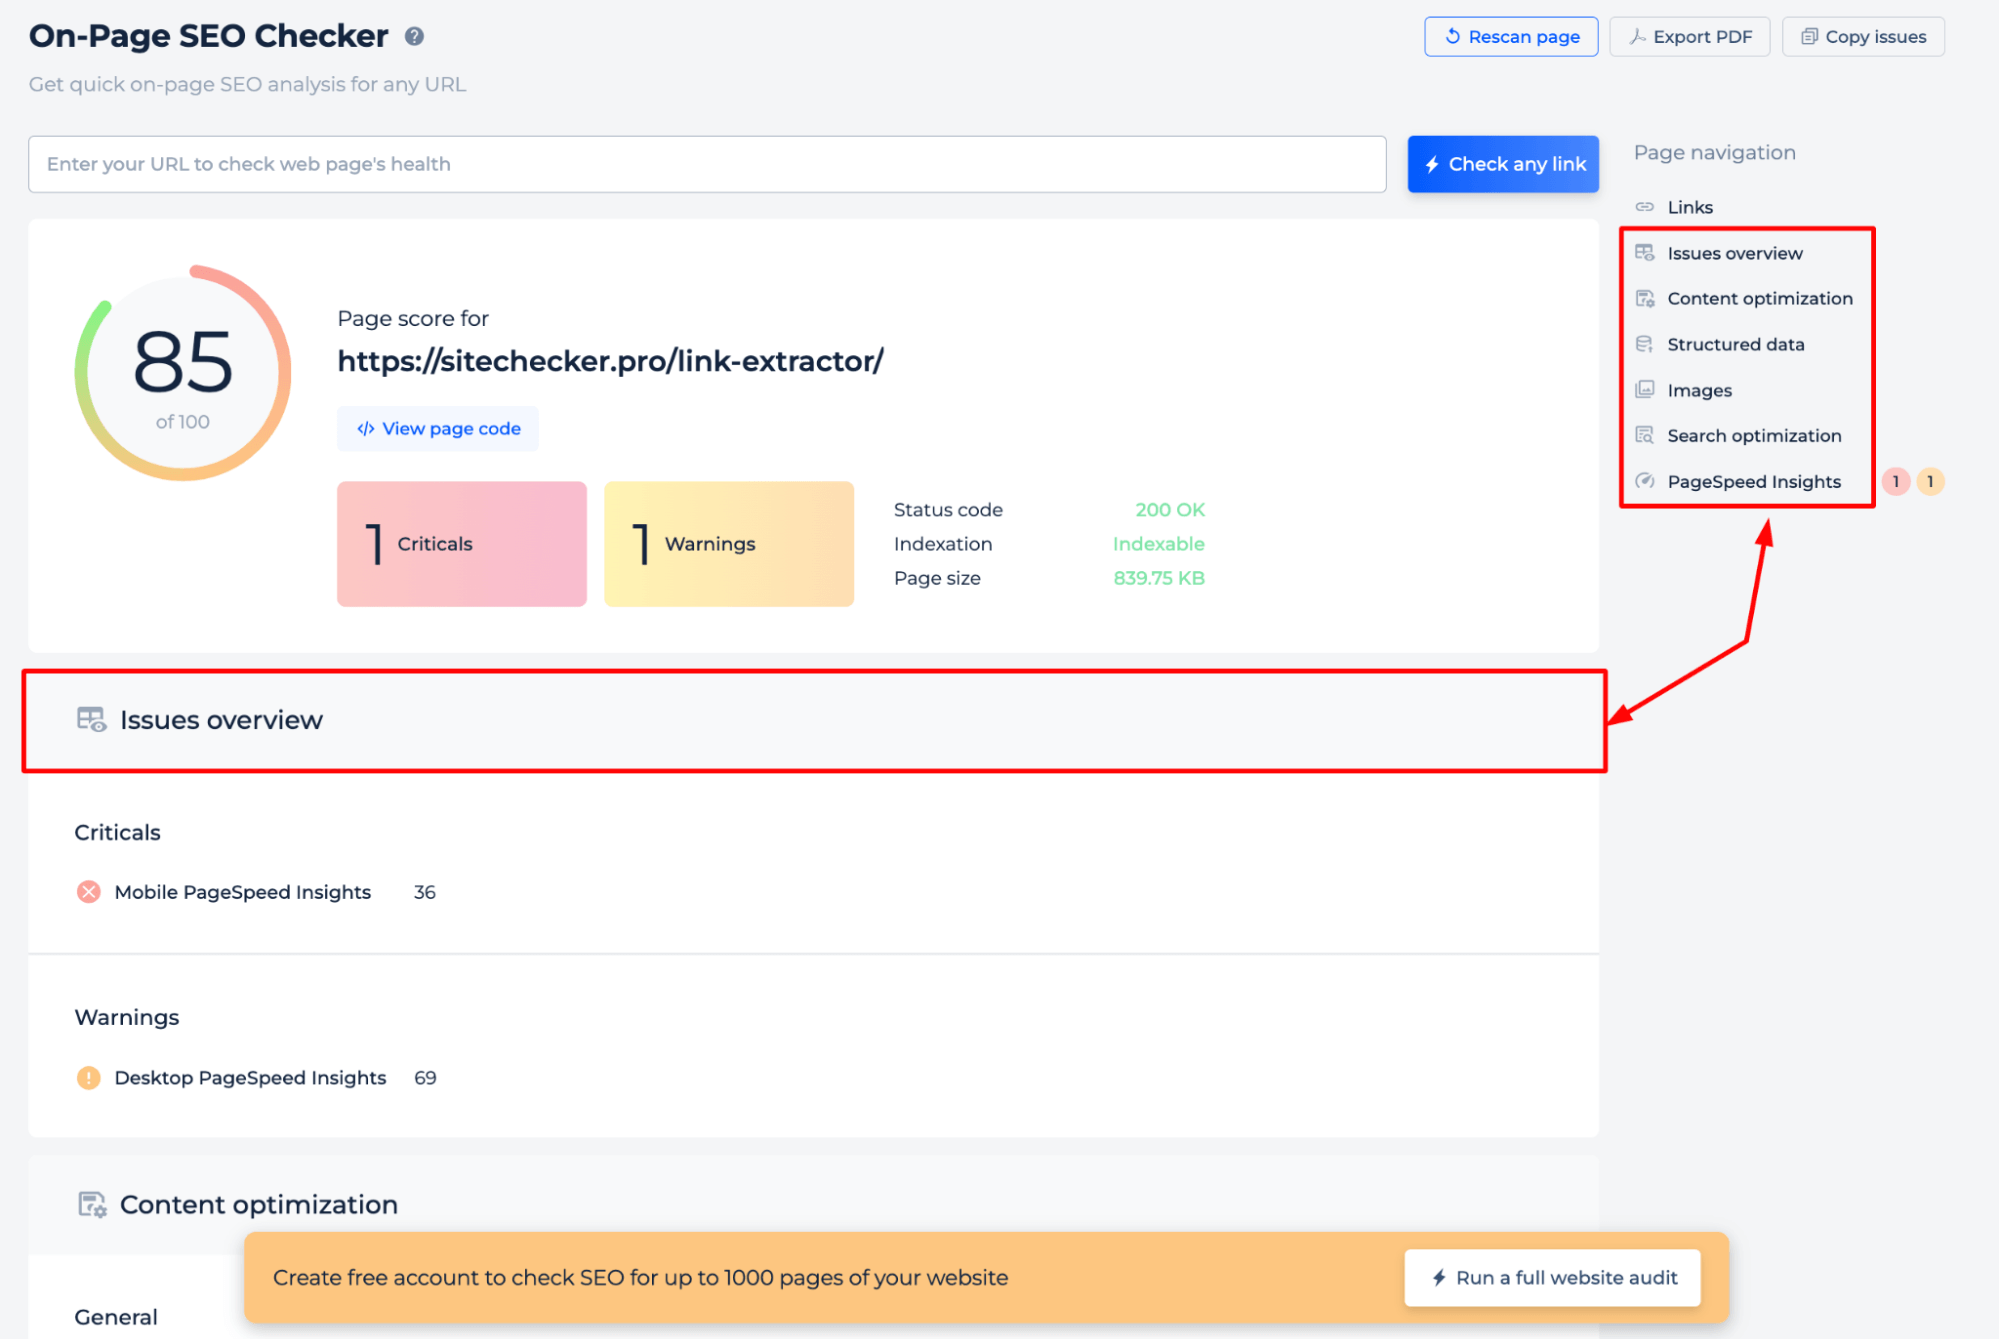Image resolution: width=1999 pixels, height=1340 pixels.
Task: Open Desktop PageSpeed Insights warning
Action: (250, 1078)
